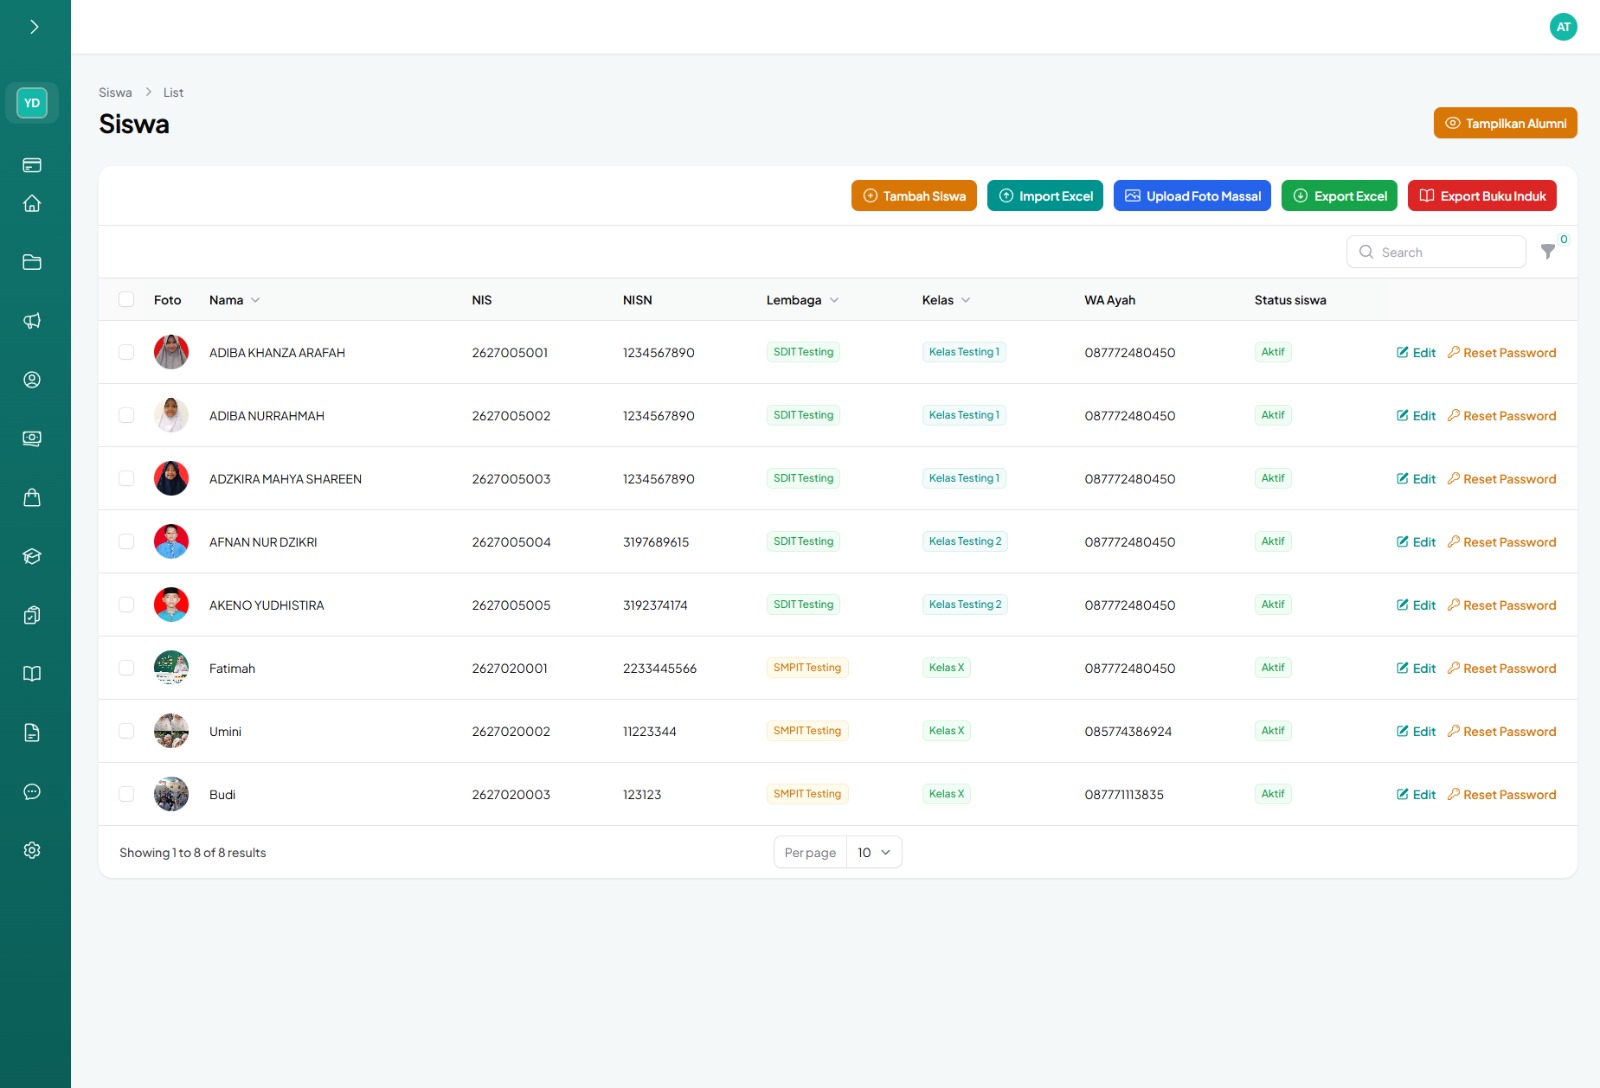Tick the checkbox for ADIBA KHANZA ARAFAH
The height and width of the screenshot is (1088, 1600).
[x=126, y=352]
